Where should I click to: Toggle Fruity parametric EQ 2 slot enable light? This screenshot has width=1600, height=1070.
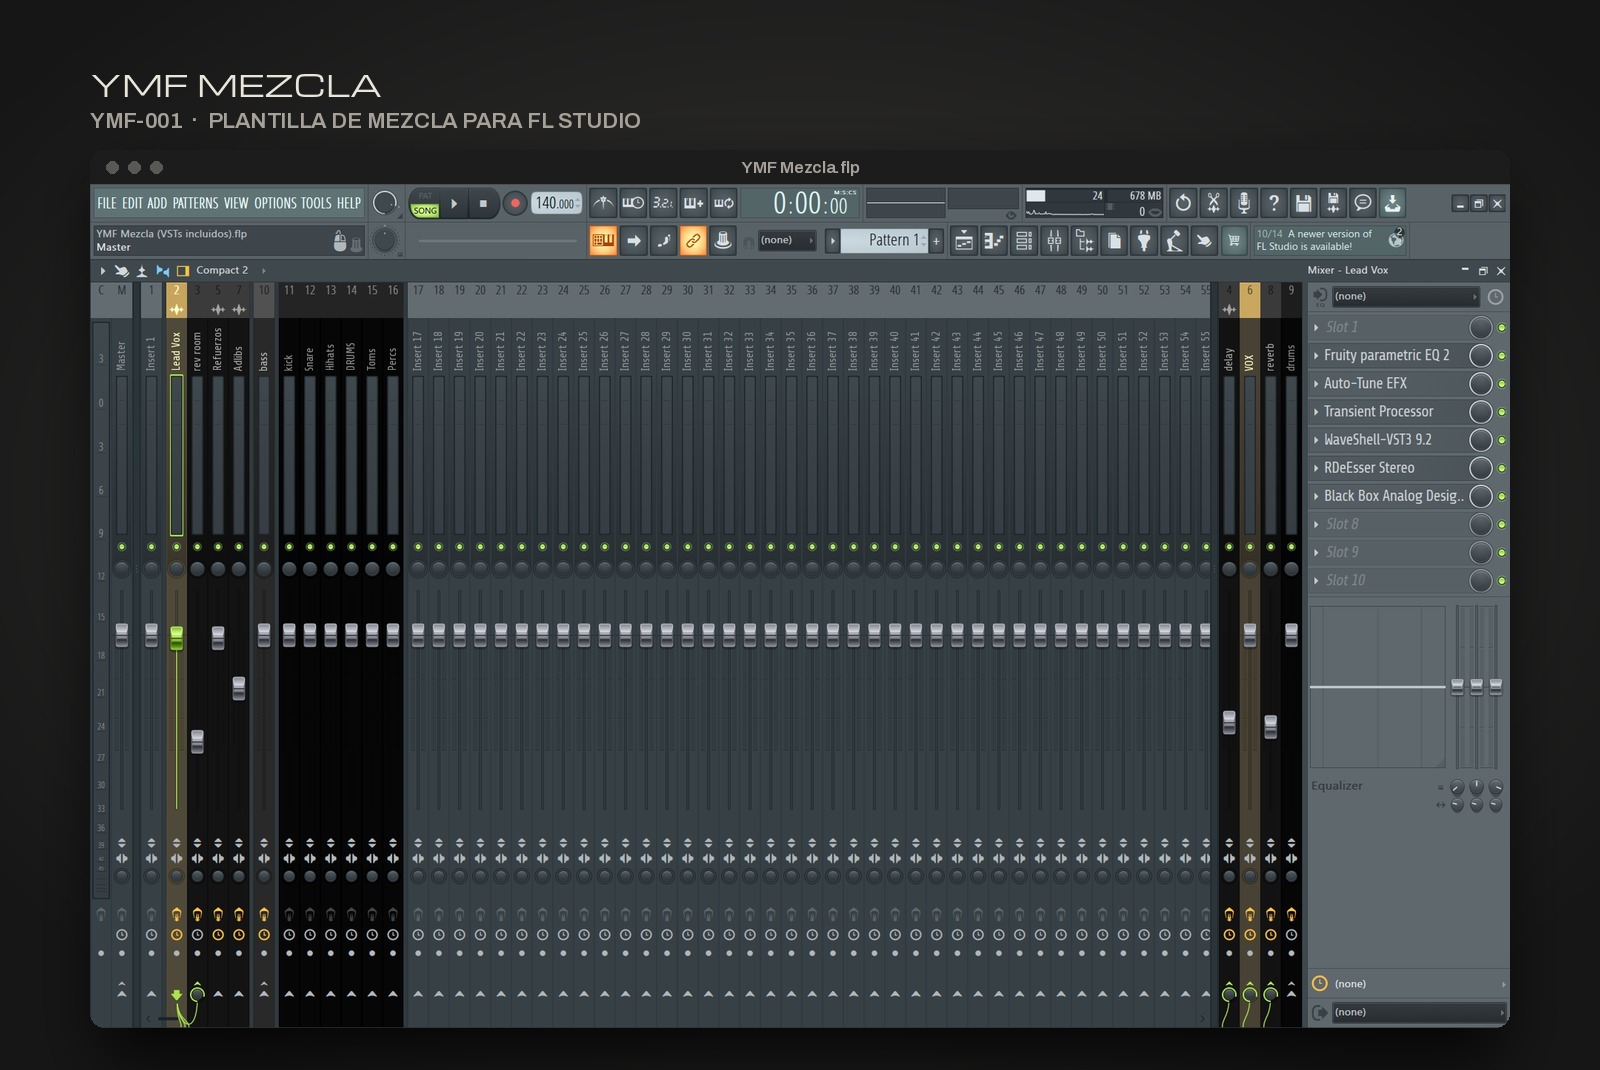pyautogui.click(x=1501, y=356)
